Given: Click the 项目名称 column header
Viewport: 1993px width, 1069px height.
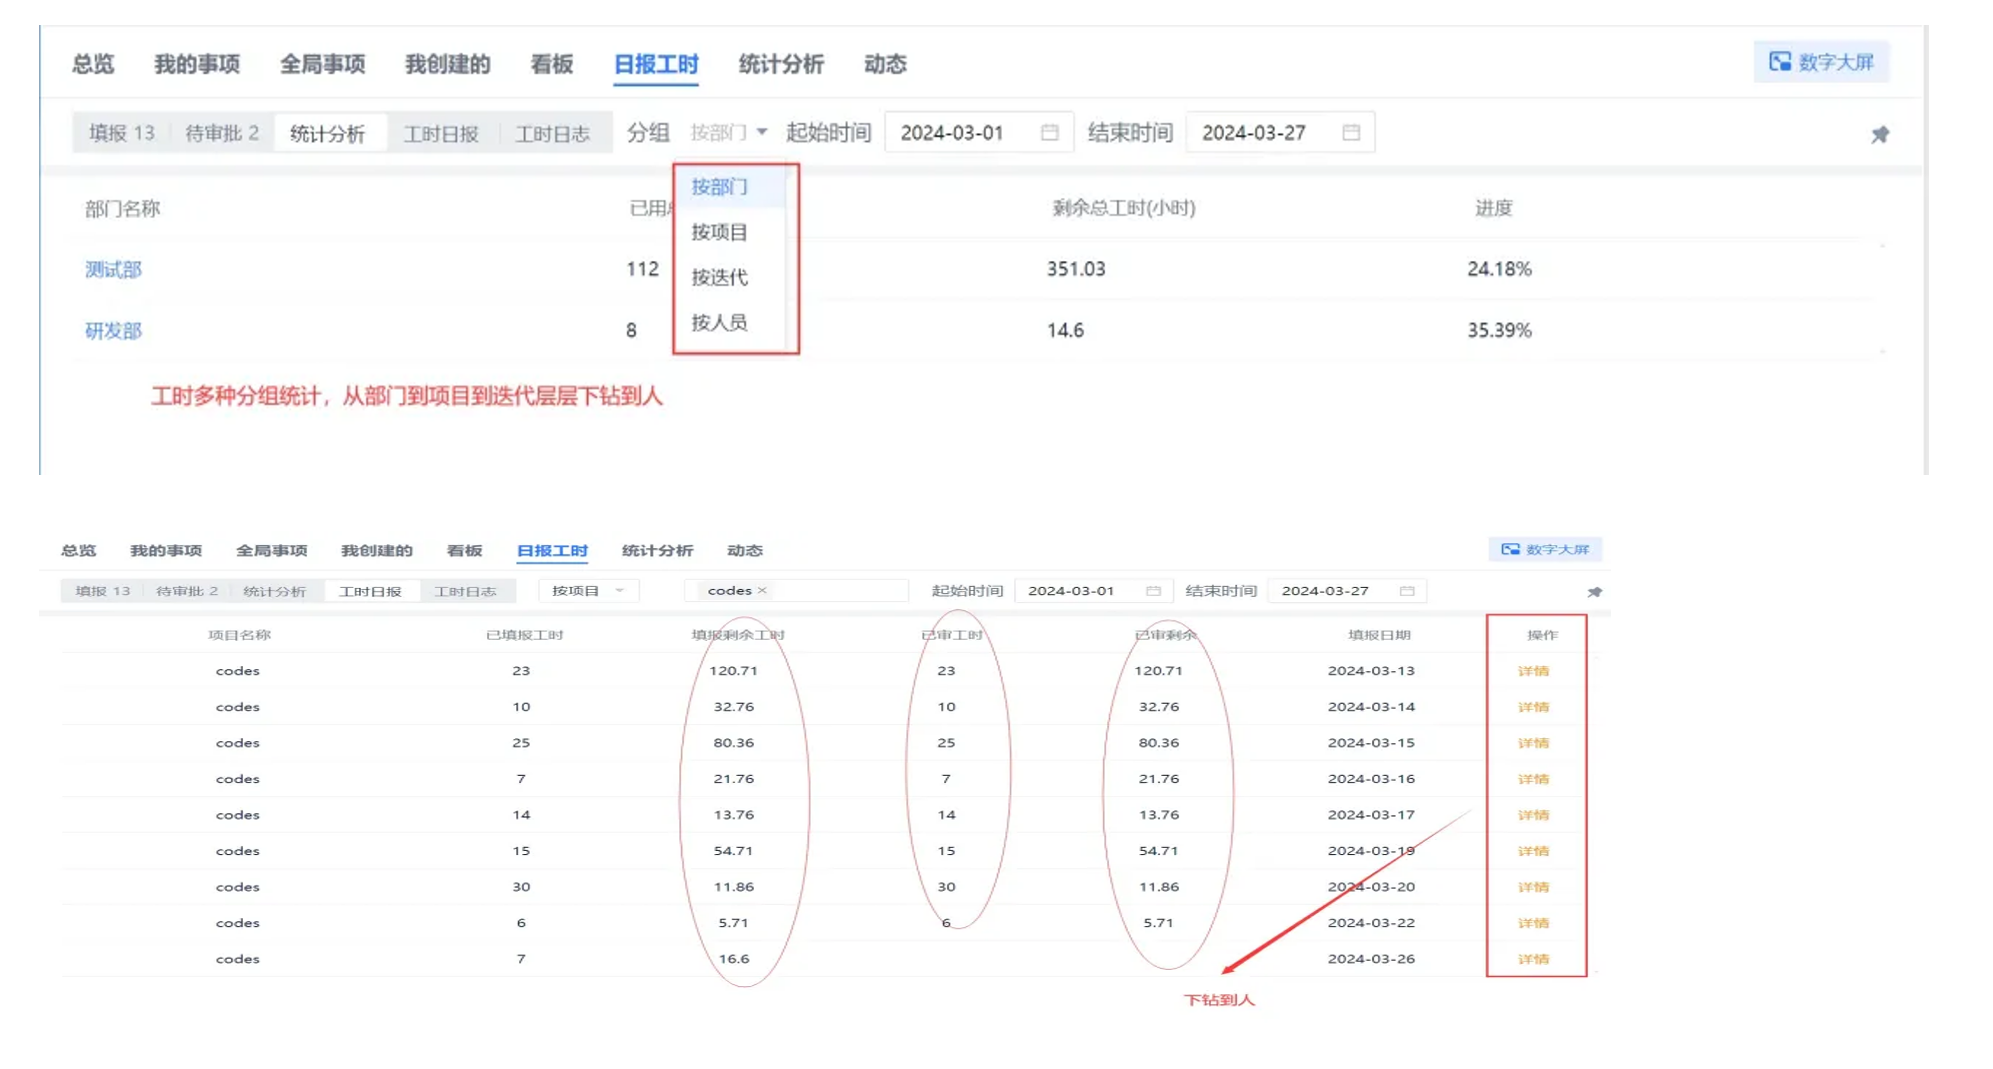Looking at the screenshot, I should coord(239,635).
